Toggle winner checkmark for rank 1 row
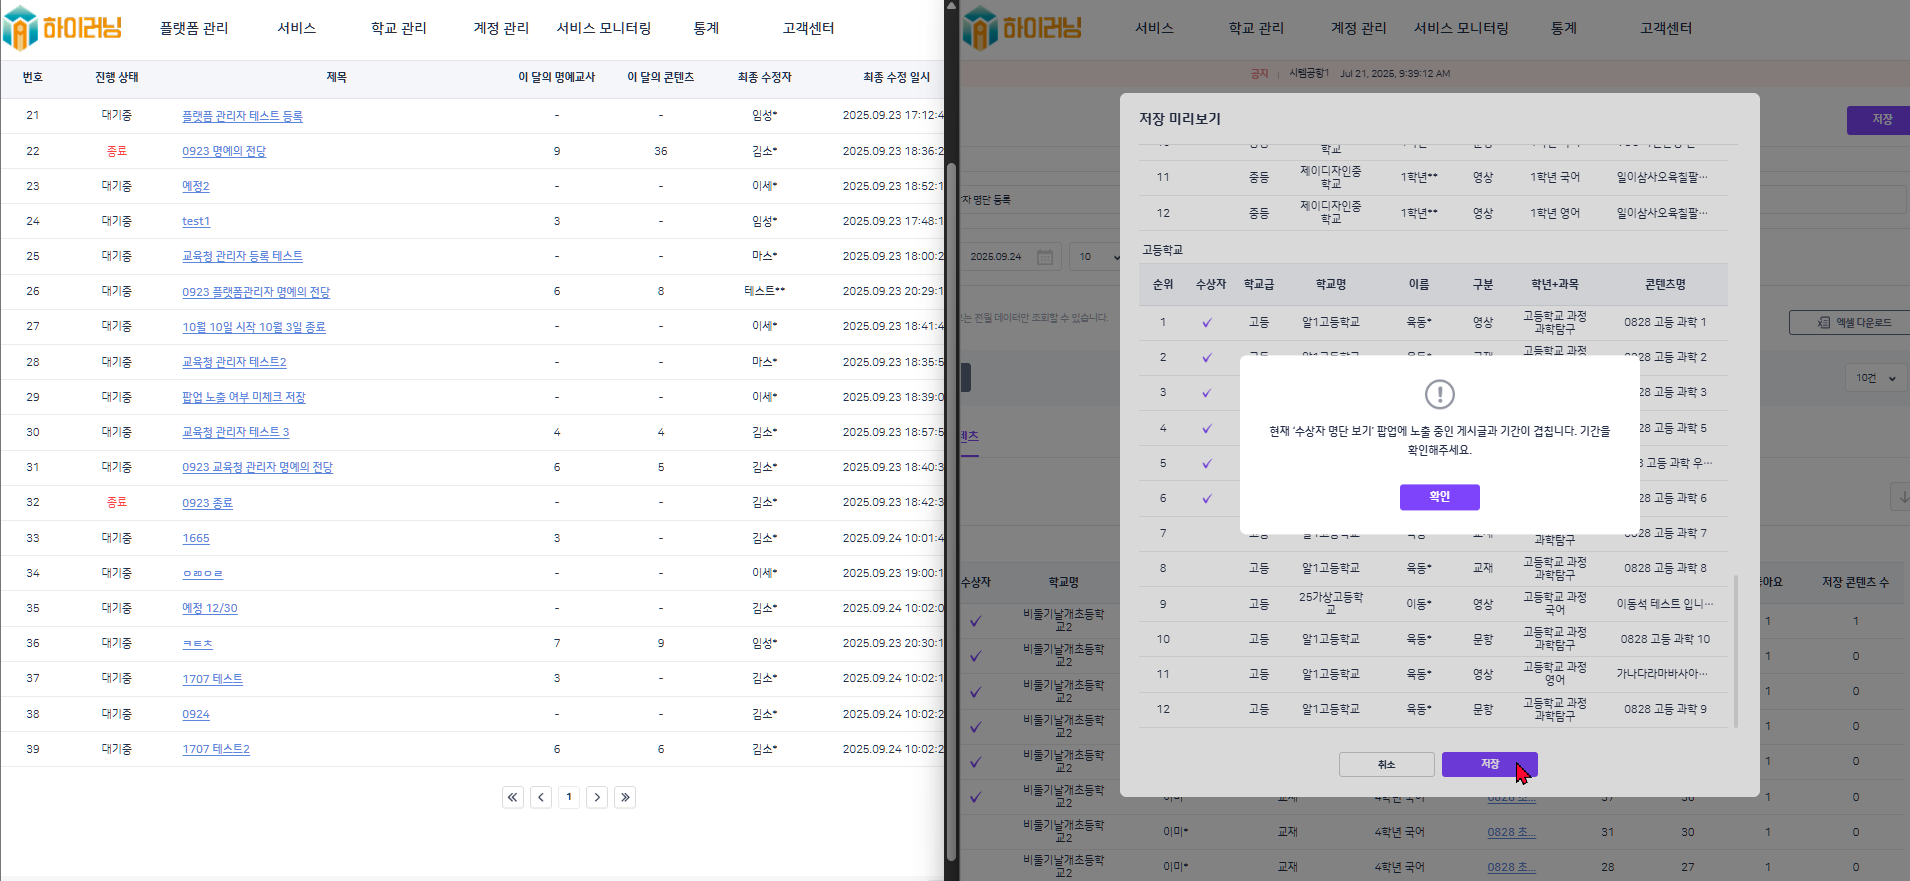This screenshot has width=1910, height=881. 1207,322
